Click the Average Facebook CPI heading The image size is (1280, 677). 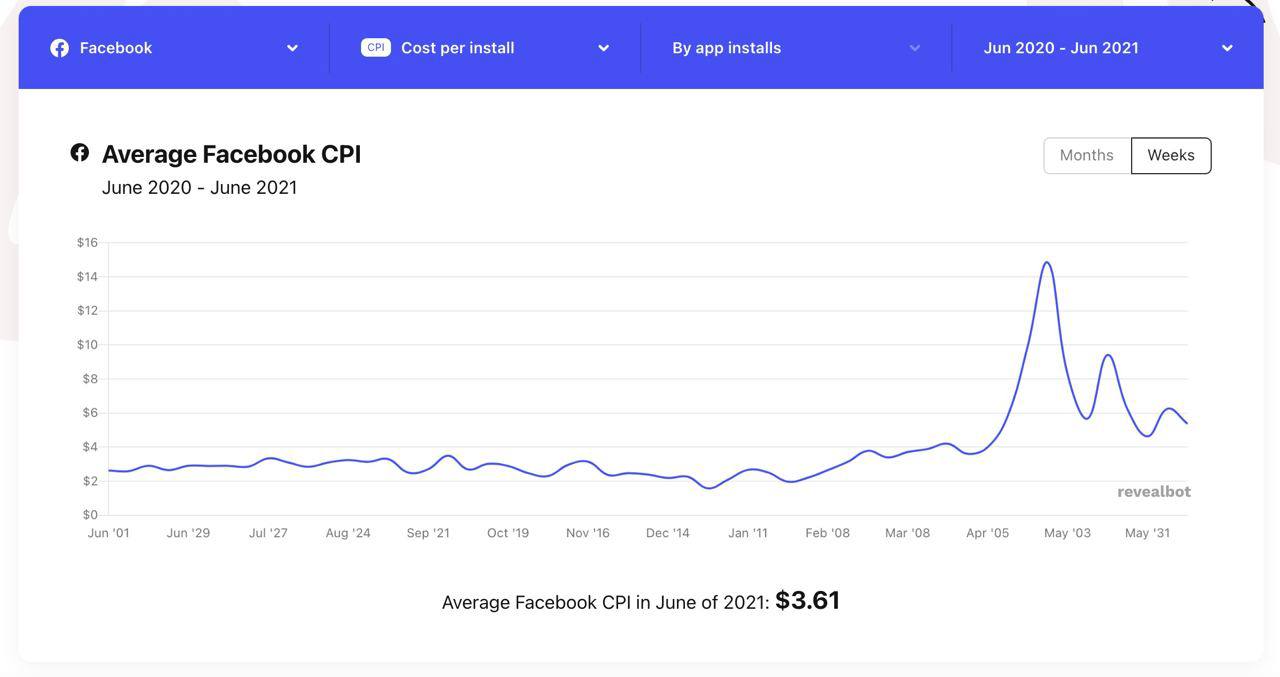click(x=231, y=154)
